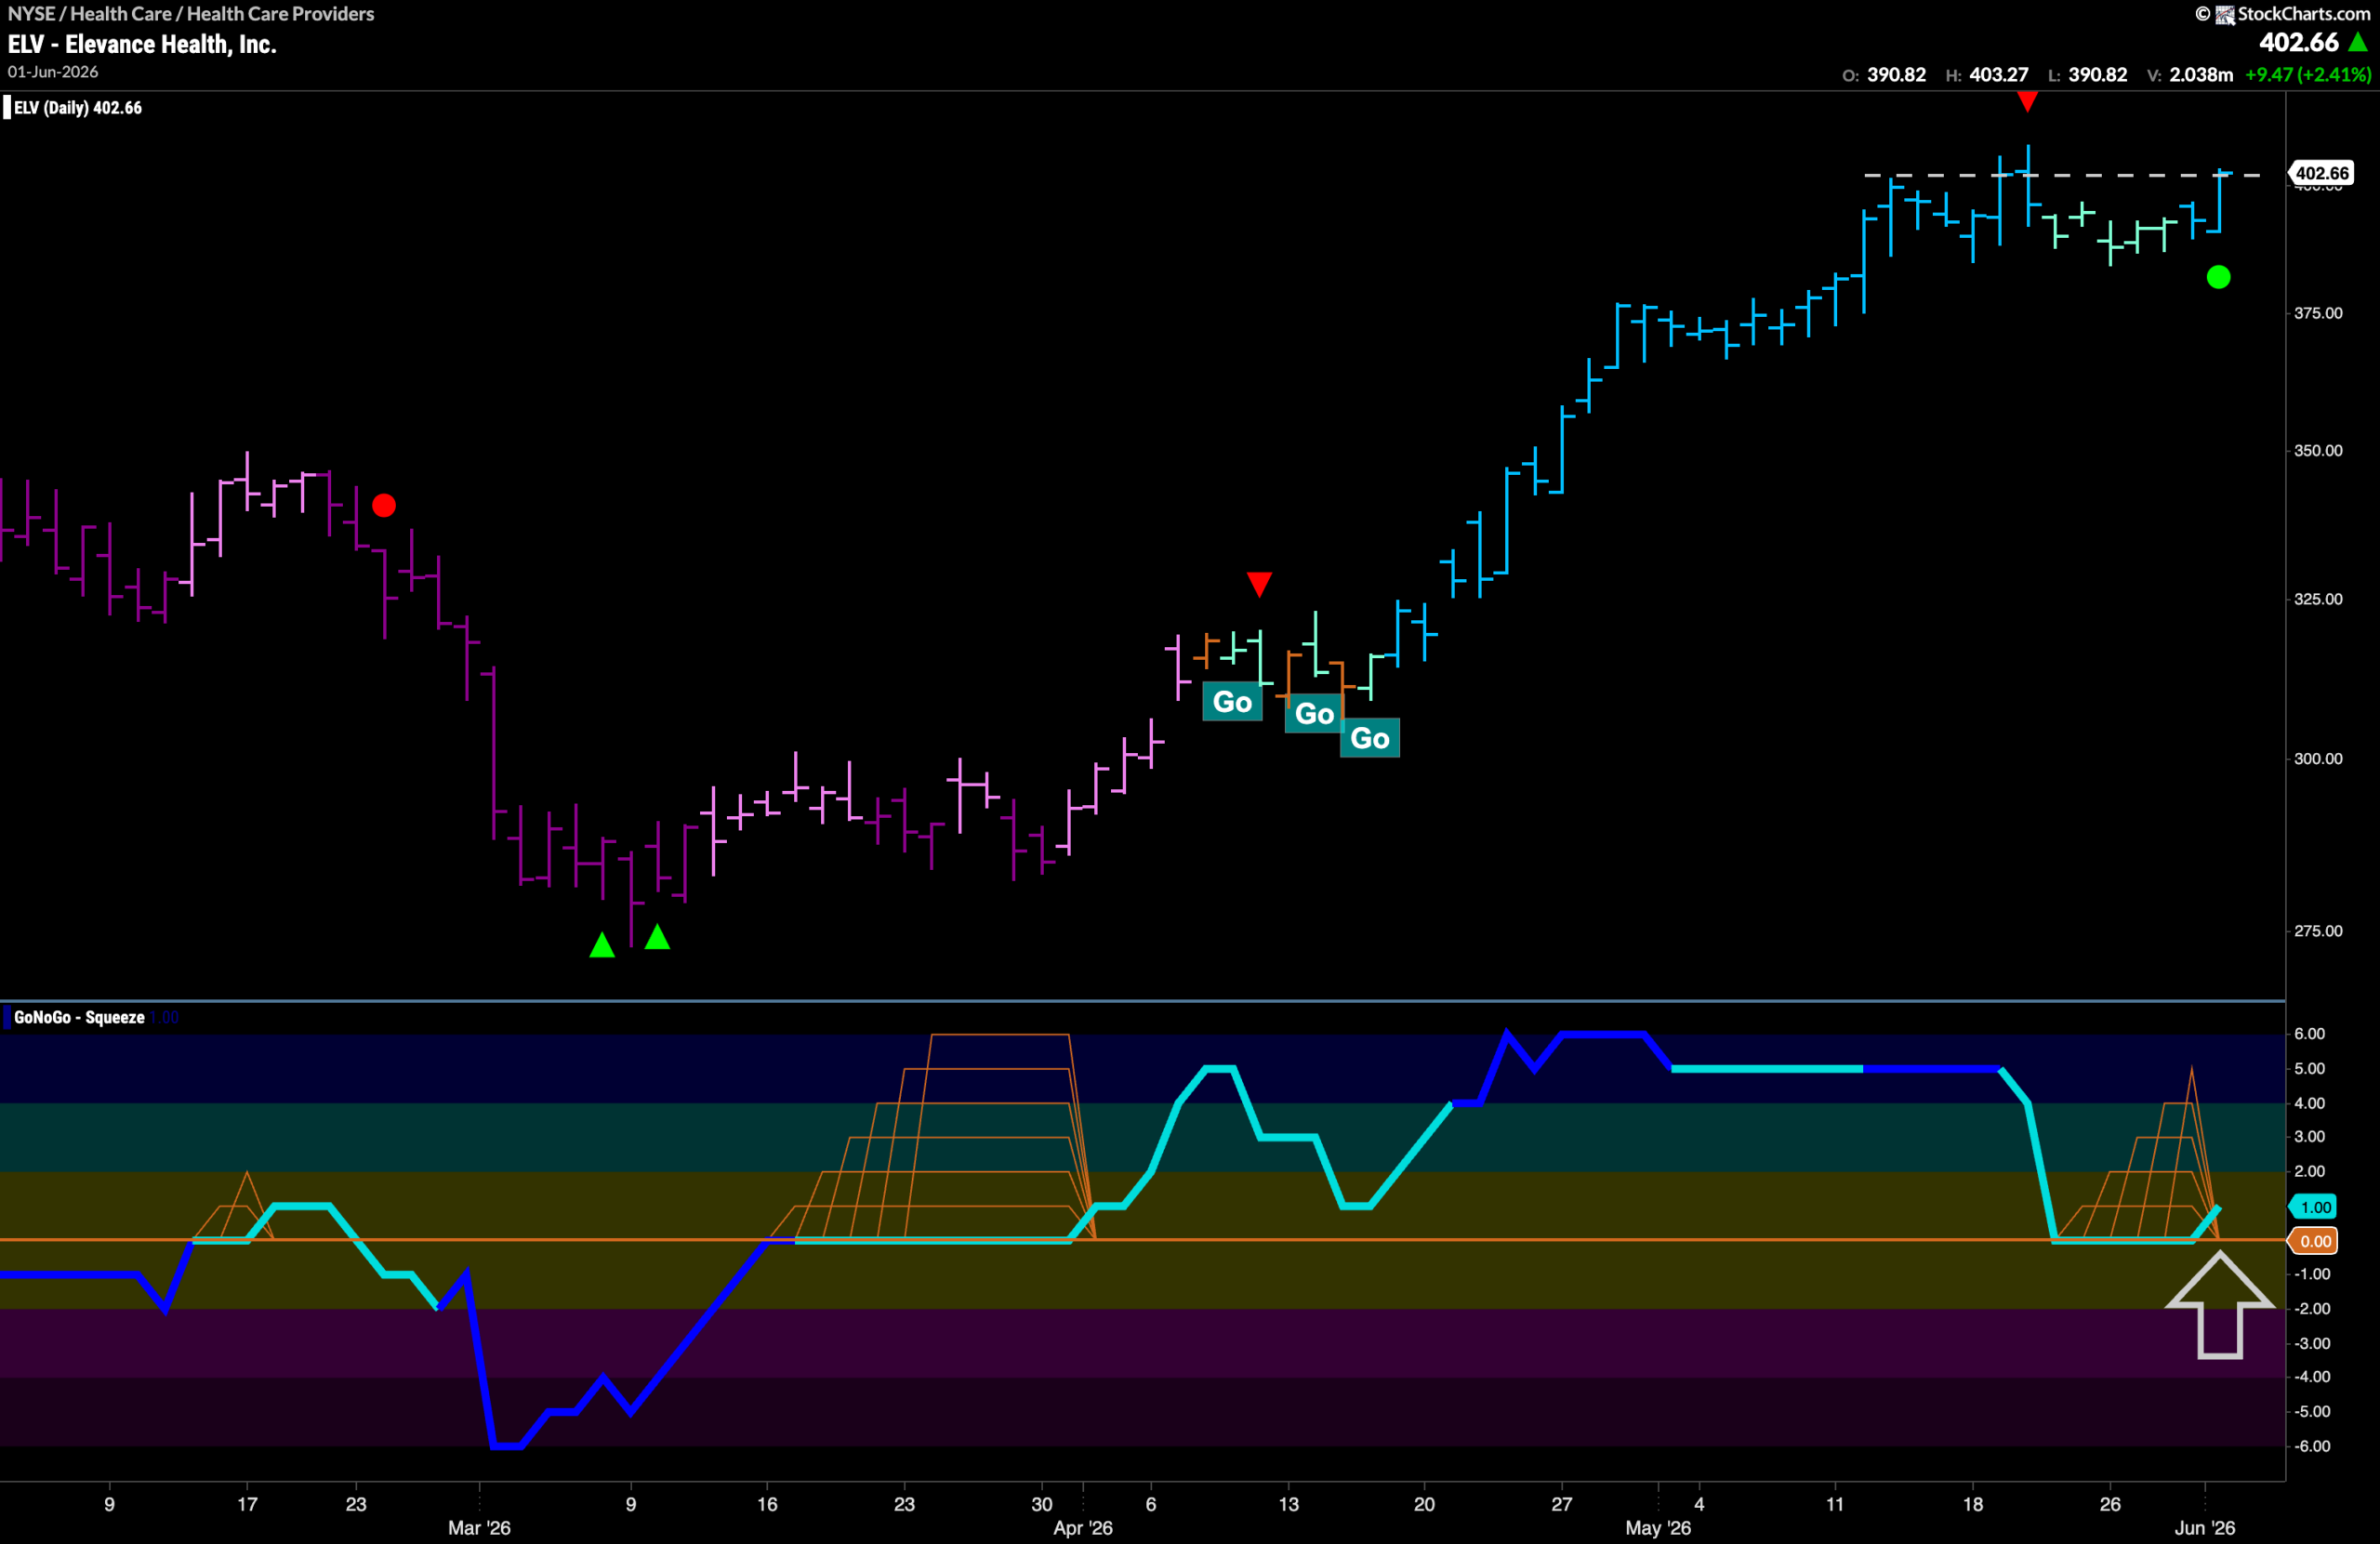Click the green up-arrow beside 402.66 price

[x=2357, y=42]
